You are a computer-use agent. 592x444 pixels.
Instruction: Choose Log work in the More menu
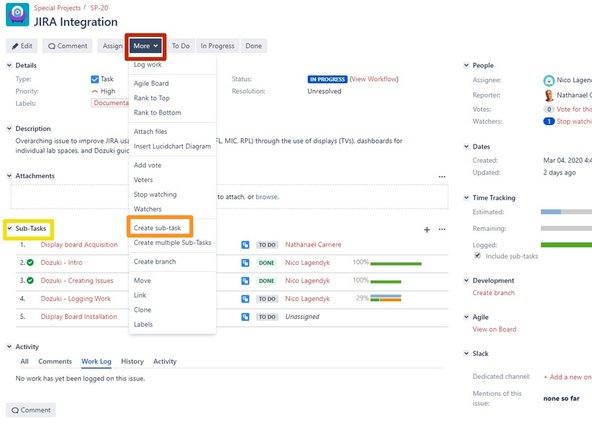[x=148, y=65]
